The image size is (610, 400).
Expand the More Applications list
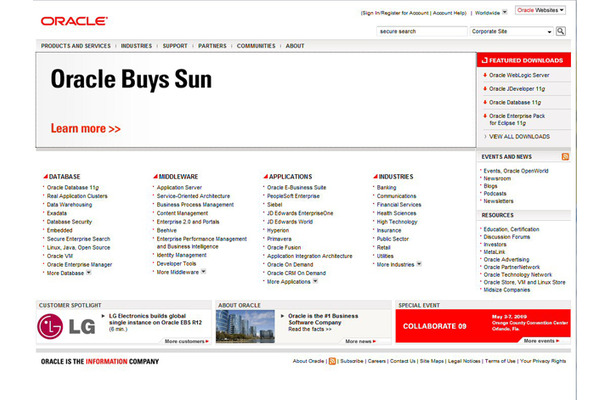click(x=315, y=281)
